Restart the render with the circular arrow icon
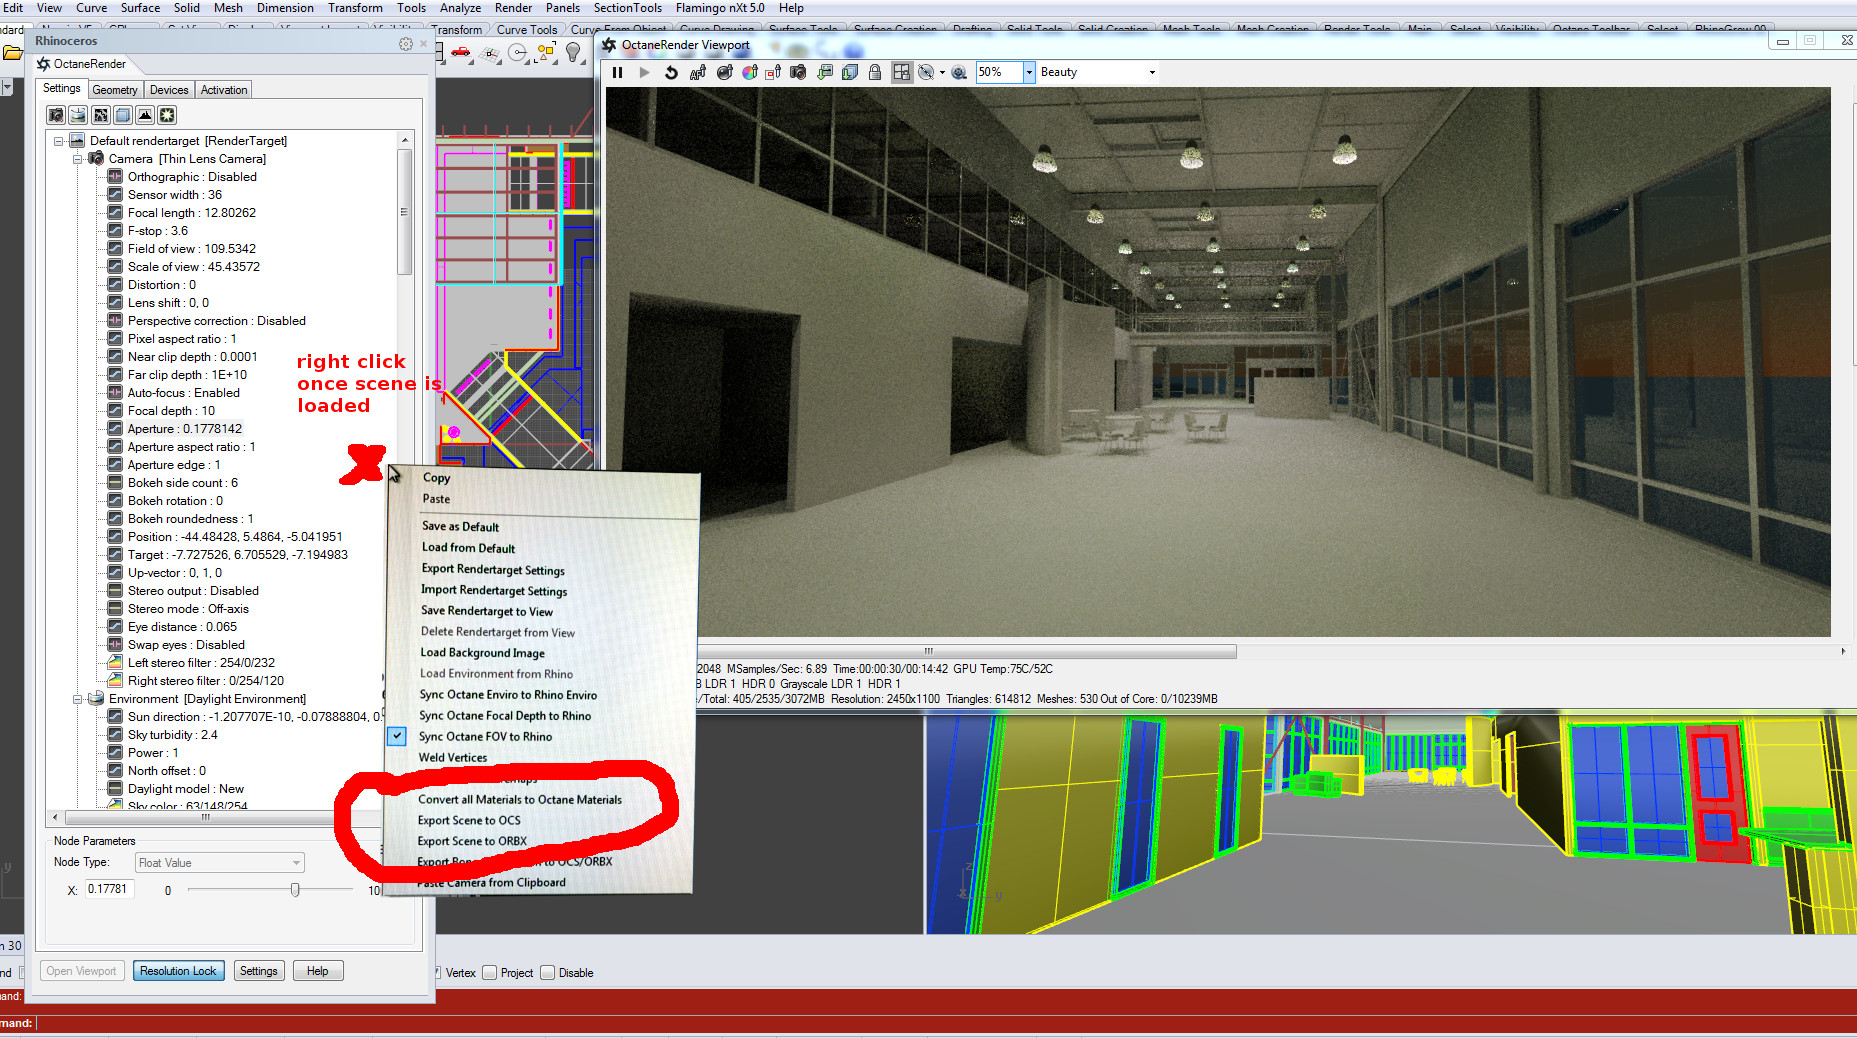Screen dimensions: 1857x1038 (x=671, y=72)
